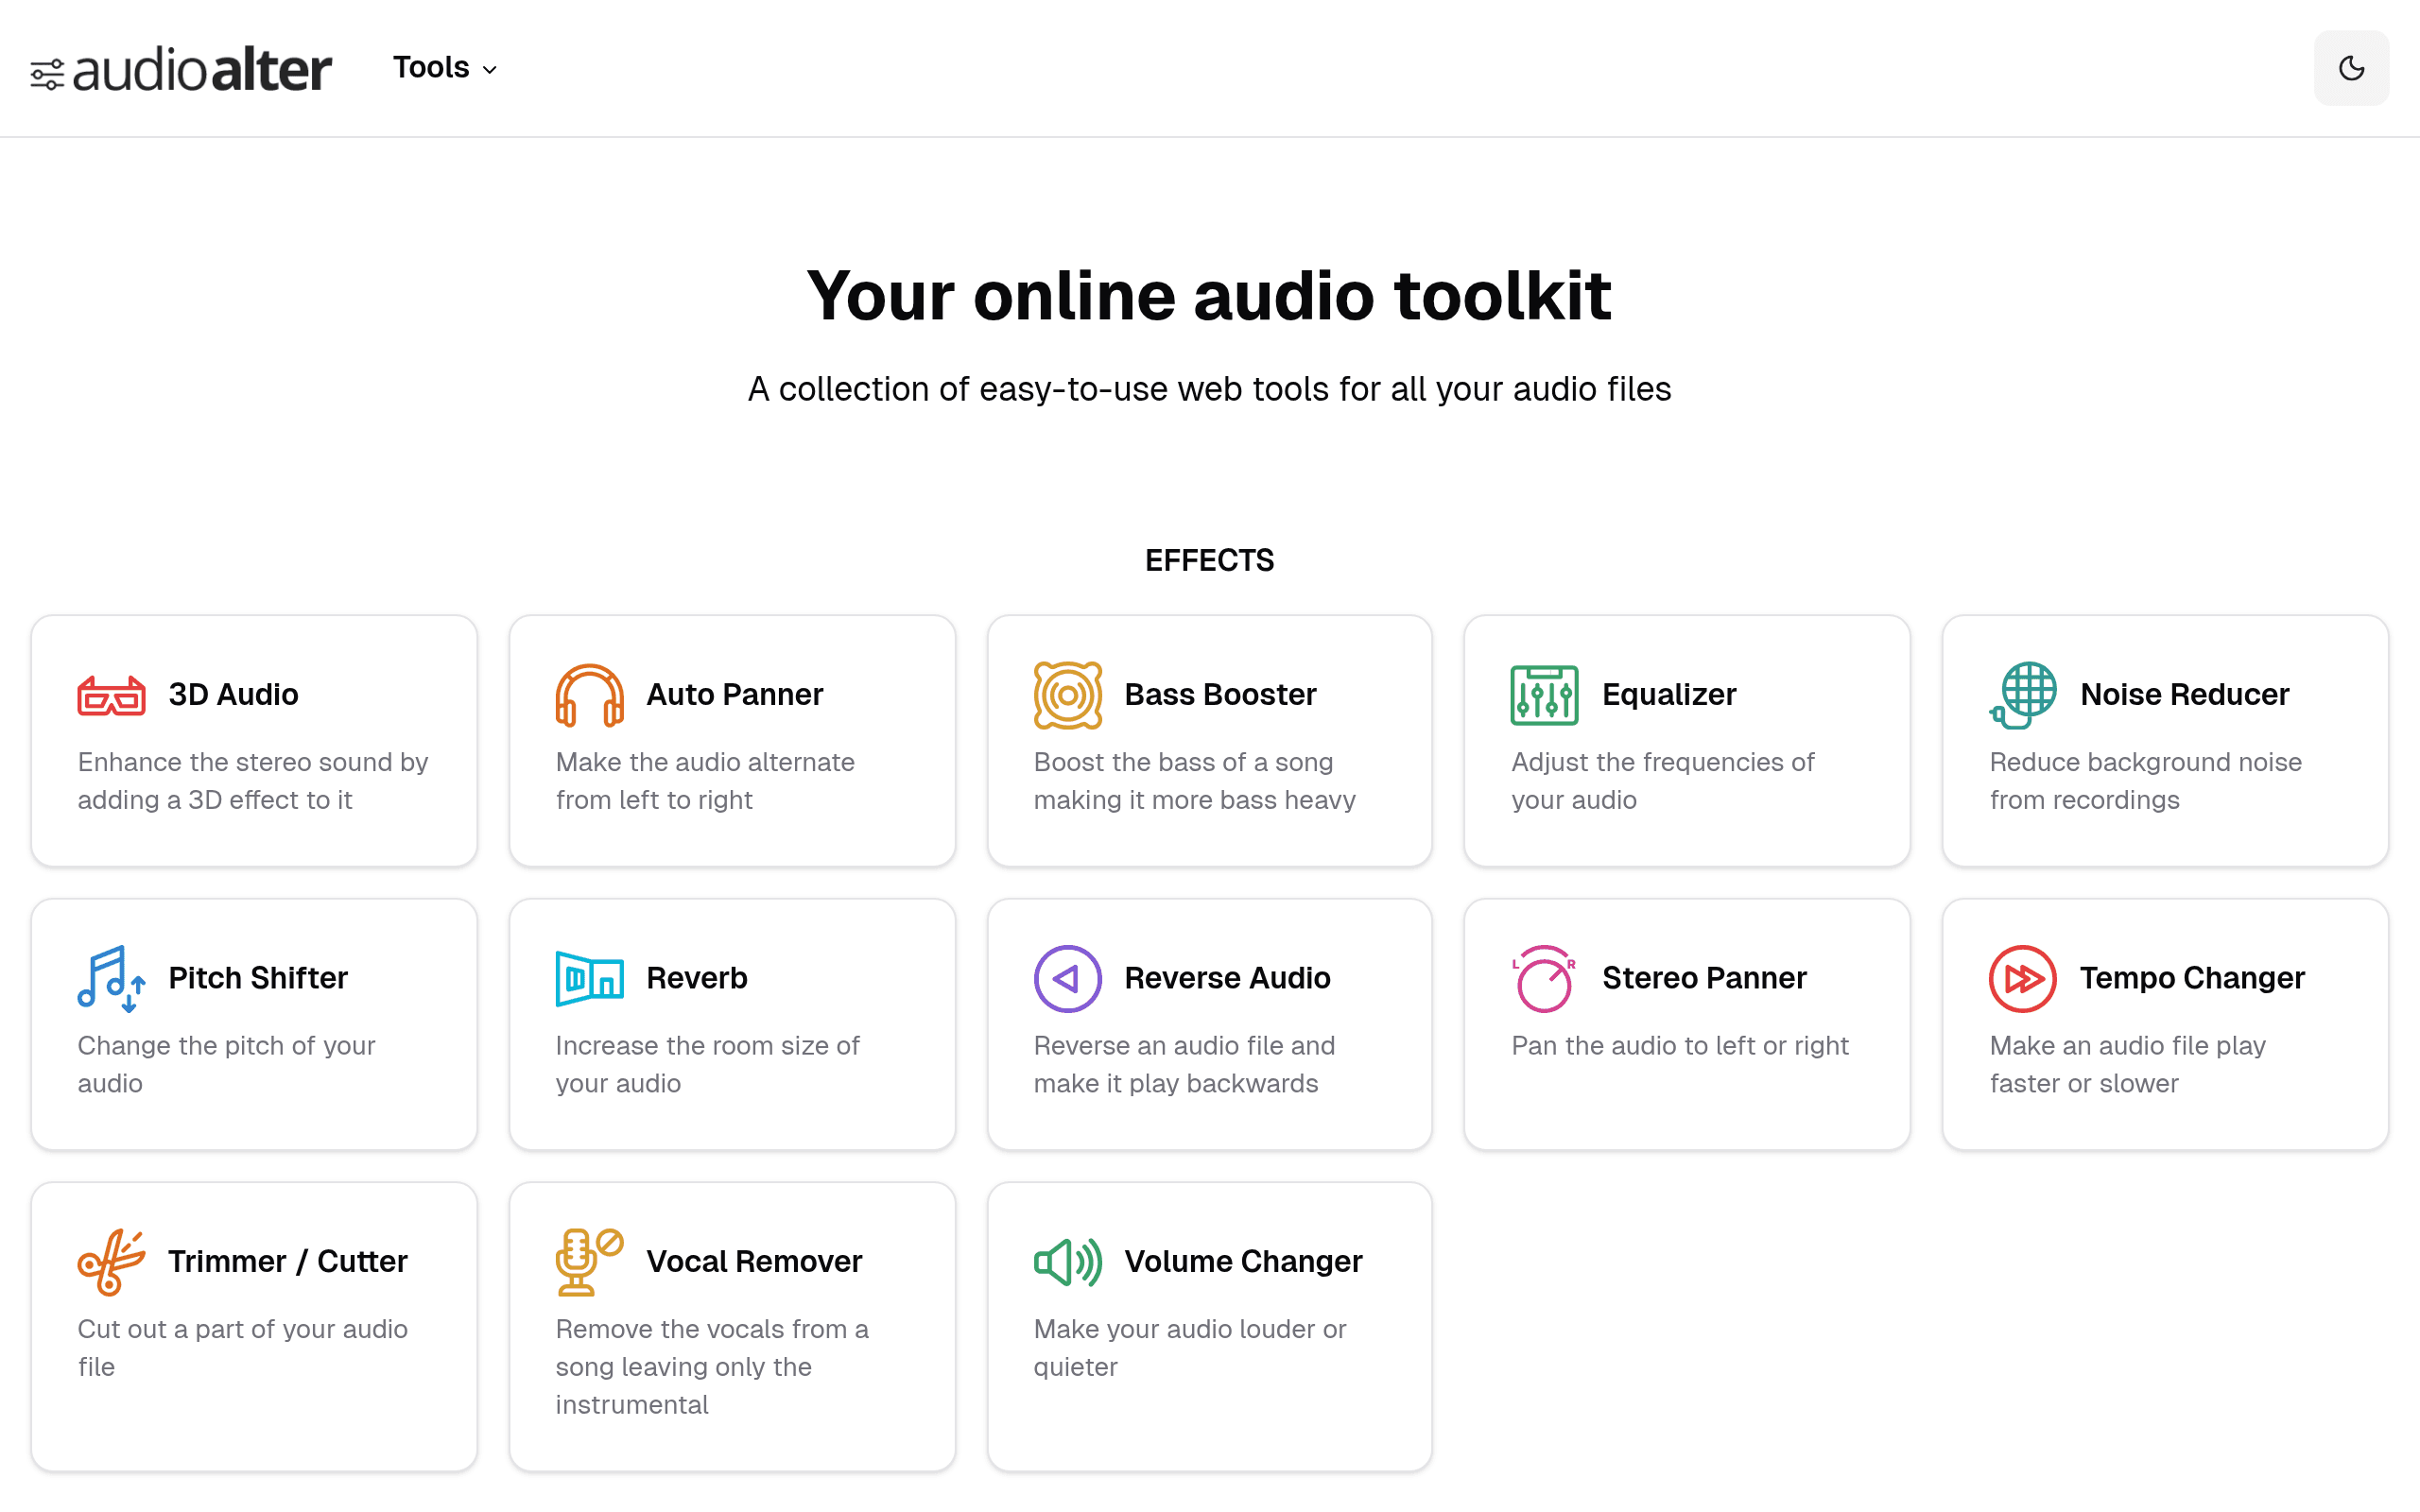Click the 3D glasses icon for 3D Audio

tap(111, 695)
